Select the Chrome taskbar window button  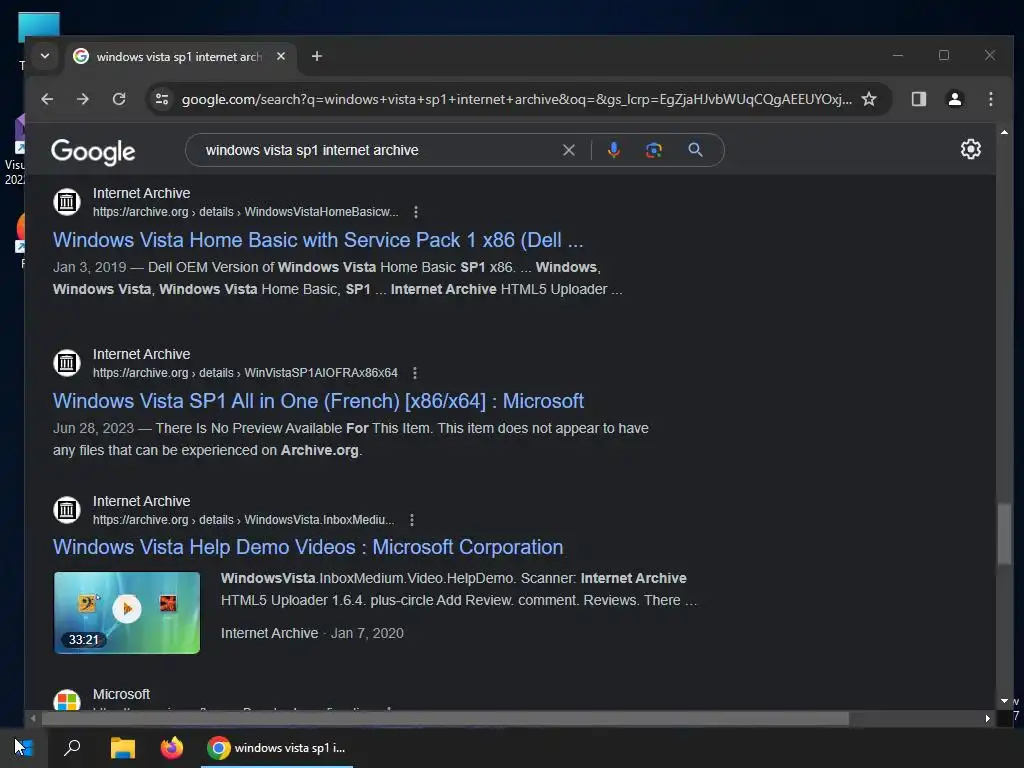pos(276,748)
